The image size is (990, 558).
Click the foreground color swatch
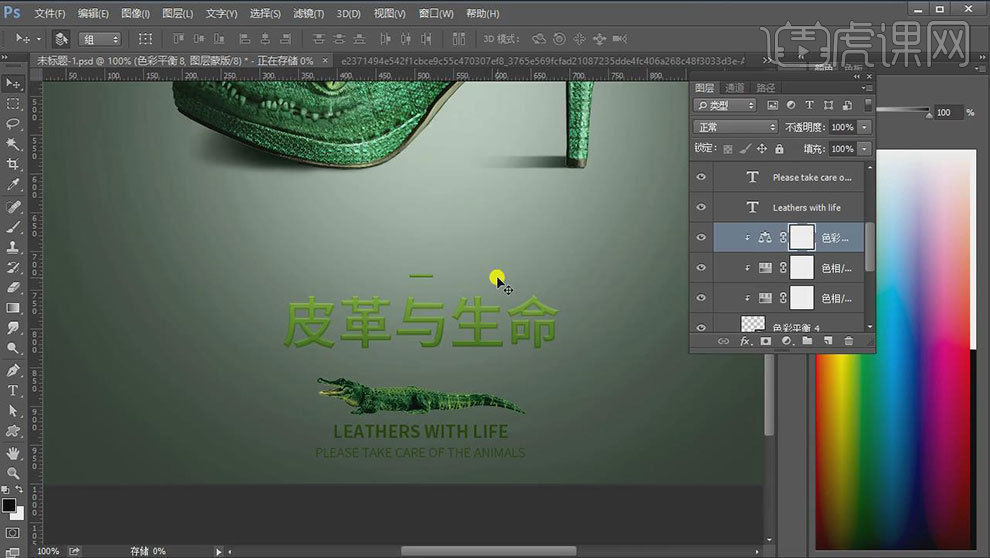click(x=9, y=505)
